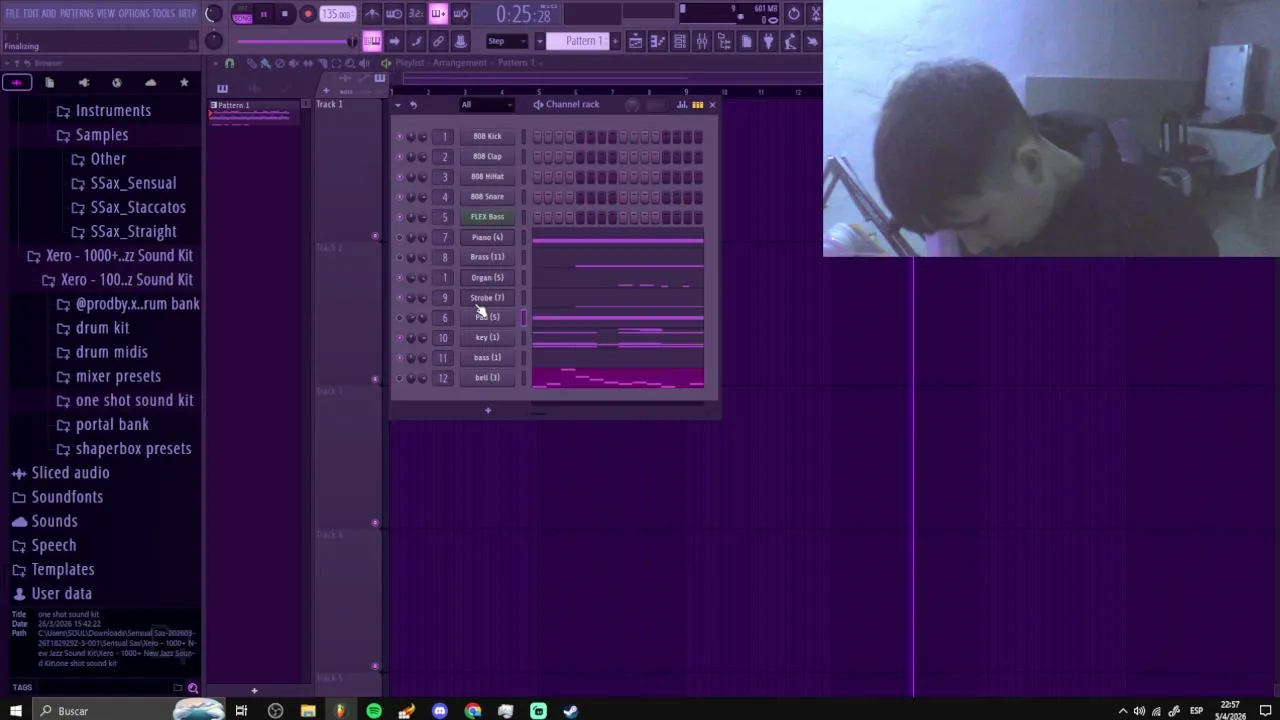Mute the 808 Kick channel

tap(400, 137)
